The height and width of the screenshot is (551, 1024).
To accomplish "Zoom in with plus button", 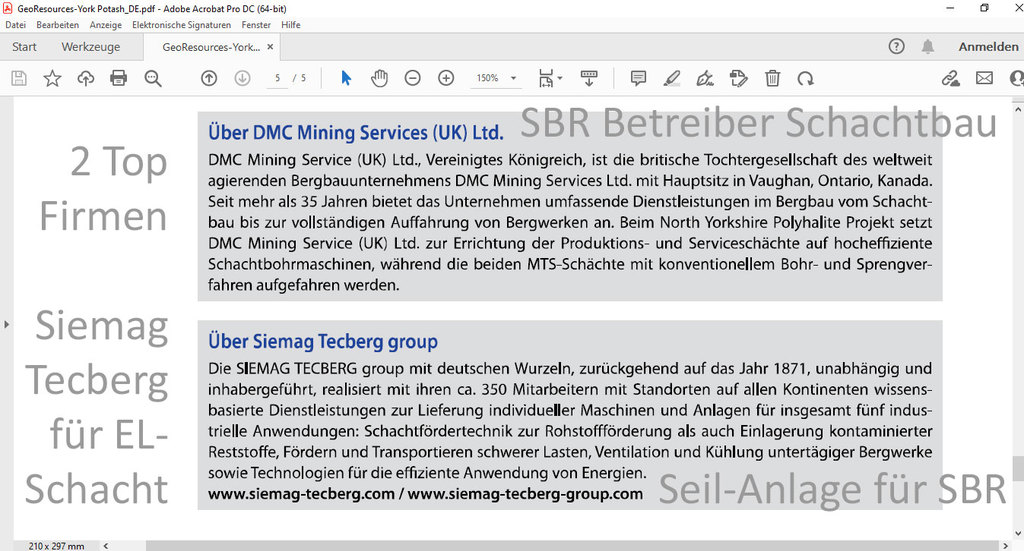I will (446, 78).
